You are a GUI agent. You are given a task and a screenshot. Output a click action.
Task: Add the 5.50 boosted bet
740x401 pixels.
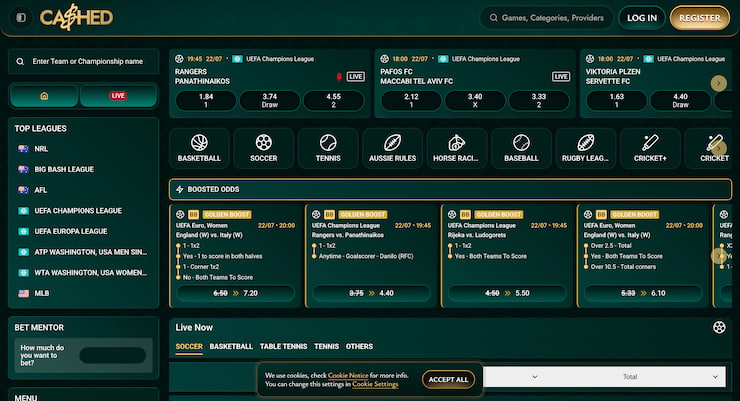507,293
